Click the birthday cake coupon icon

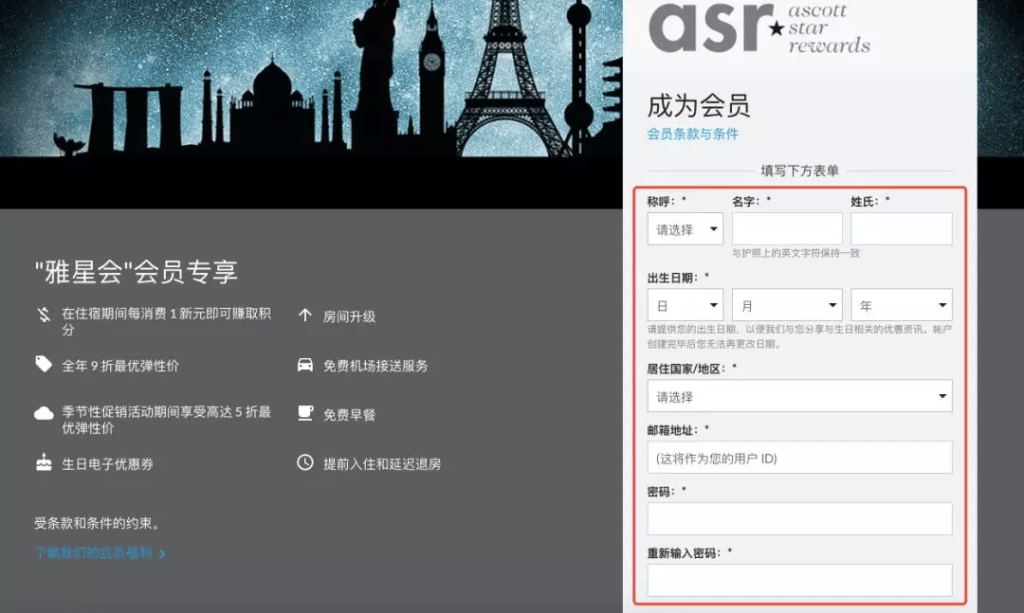point(43,463)
